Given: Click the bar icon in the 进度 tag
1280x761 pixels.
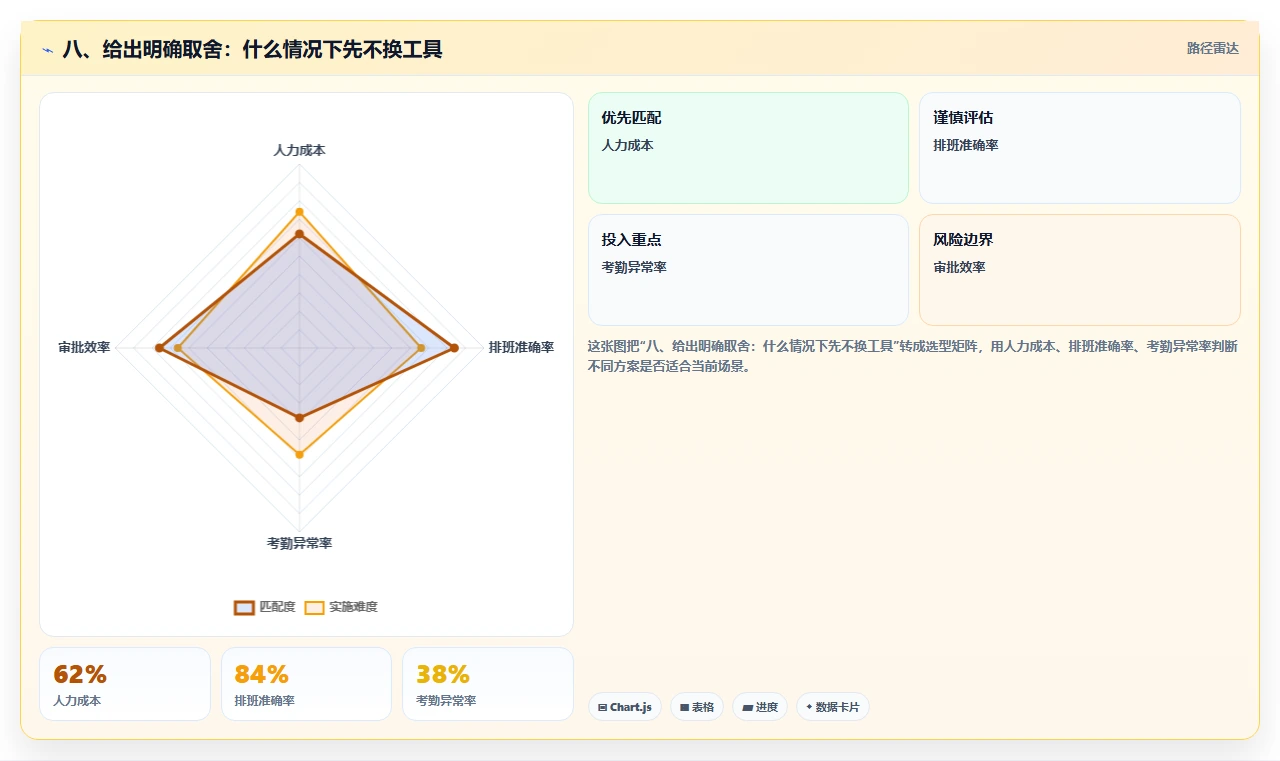Looking at the screenshot, I should point(747,707).
